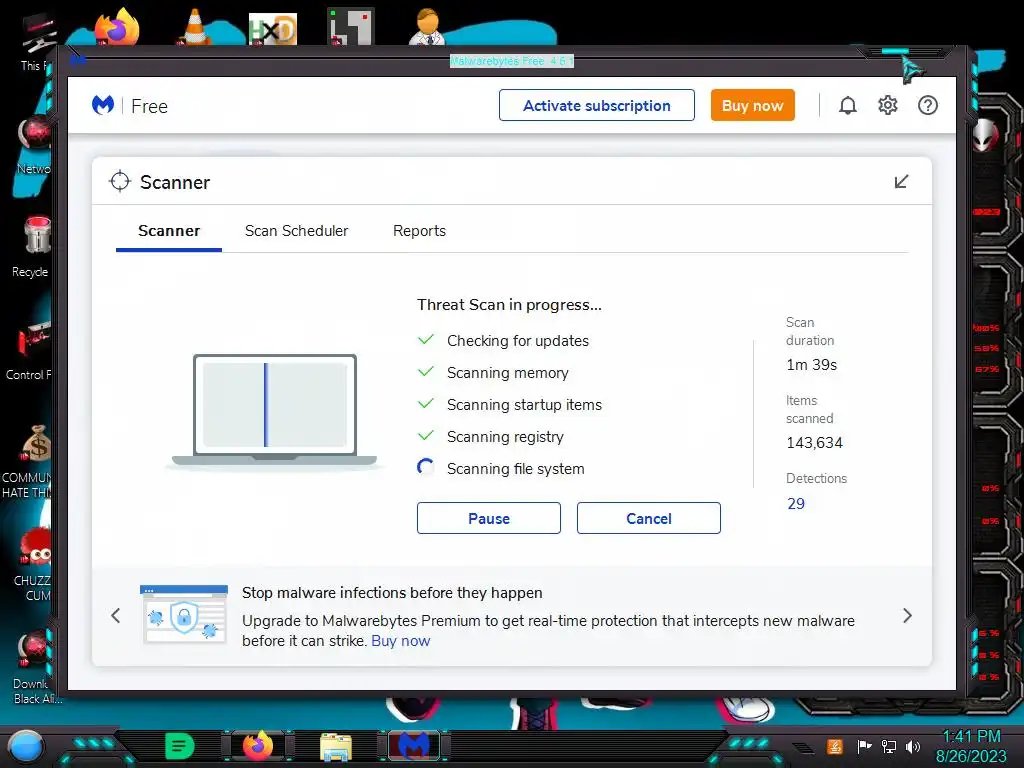Open Firefox desktop shortcut
The width and height of the screenshot is (1024, 768).
[118, 26]
